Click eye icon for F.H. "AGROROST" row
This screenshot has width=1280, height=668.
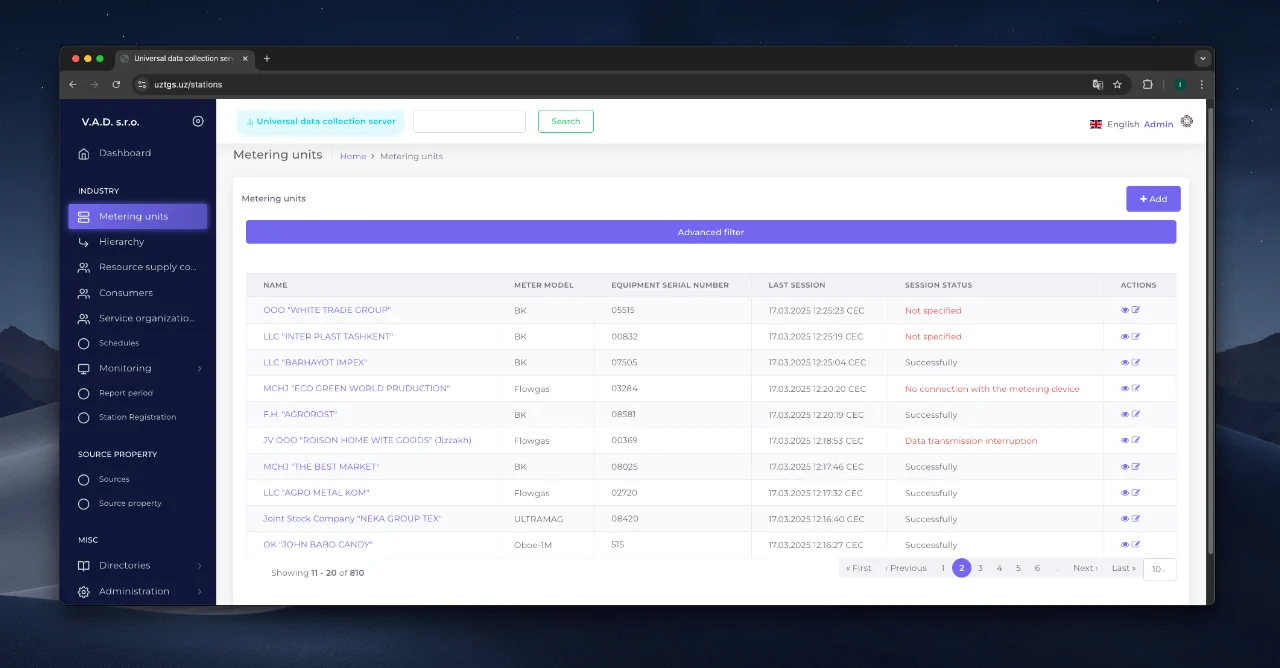1125,414
